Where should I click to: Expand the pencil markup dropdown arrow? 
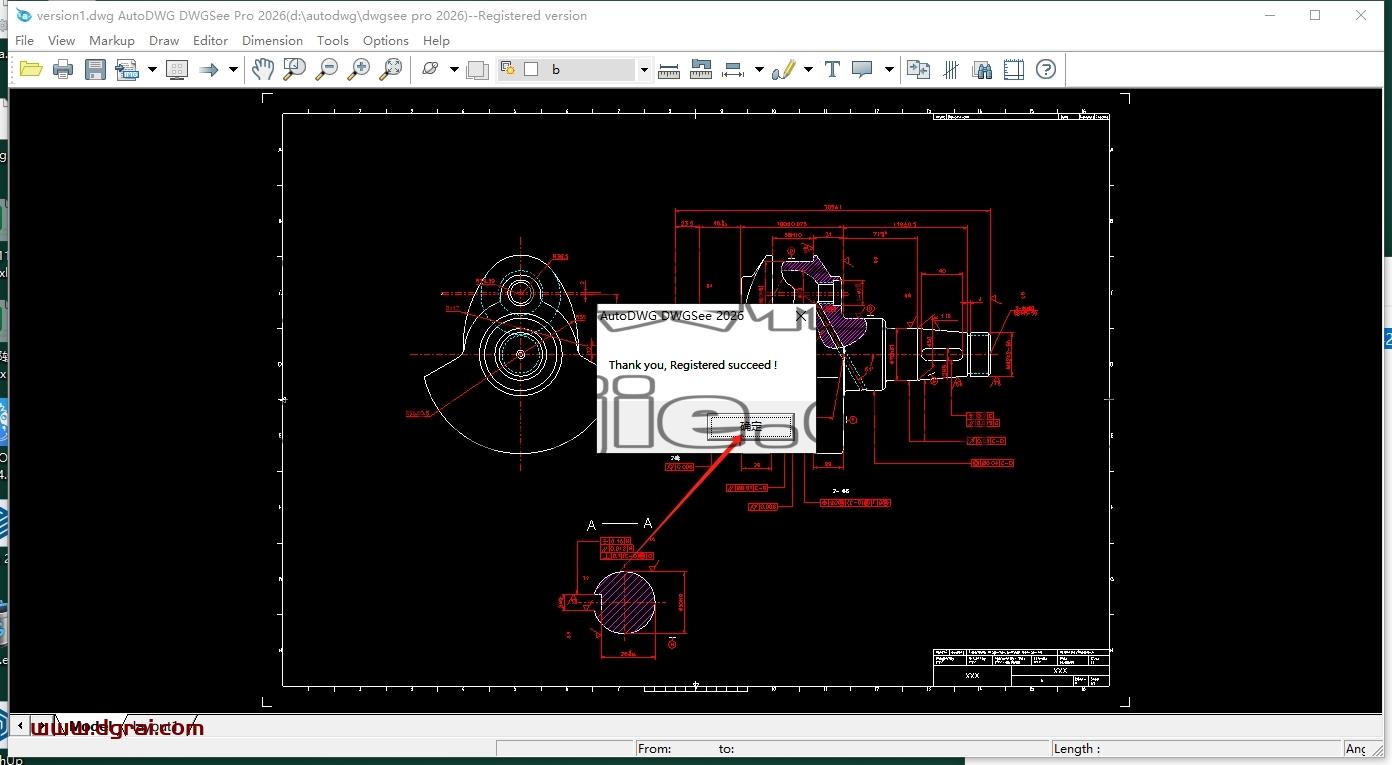click(808, 69)
